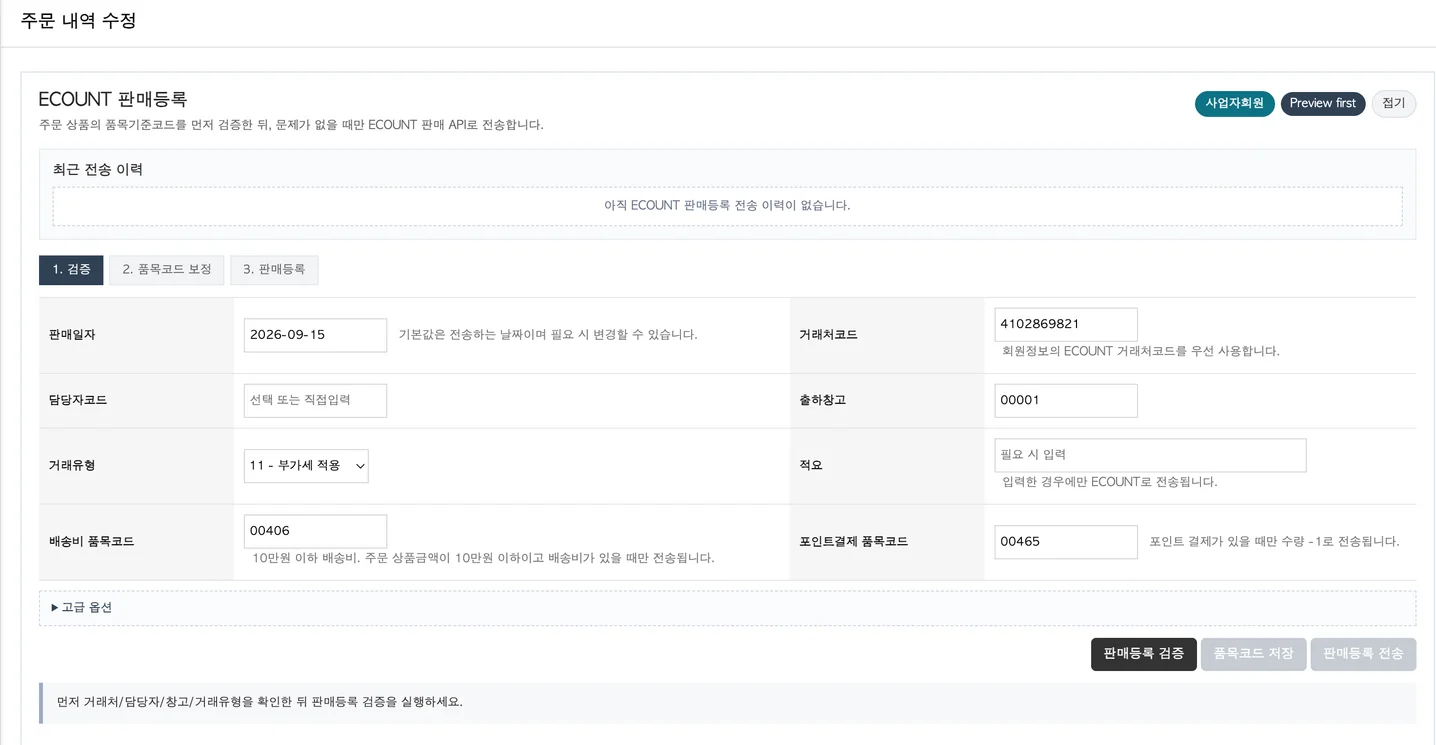Click the 거래처코드 input field
The height and width of the screenshot is (745, 1436).
1066,324
